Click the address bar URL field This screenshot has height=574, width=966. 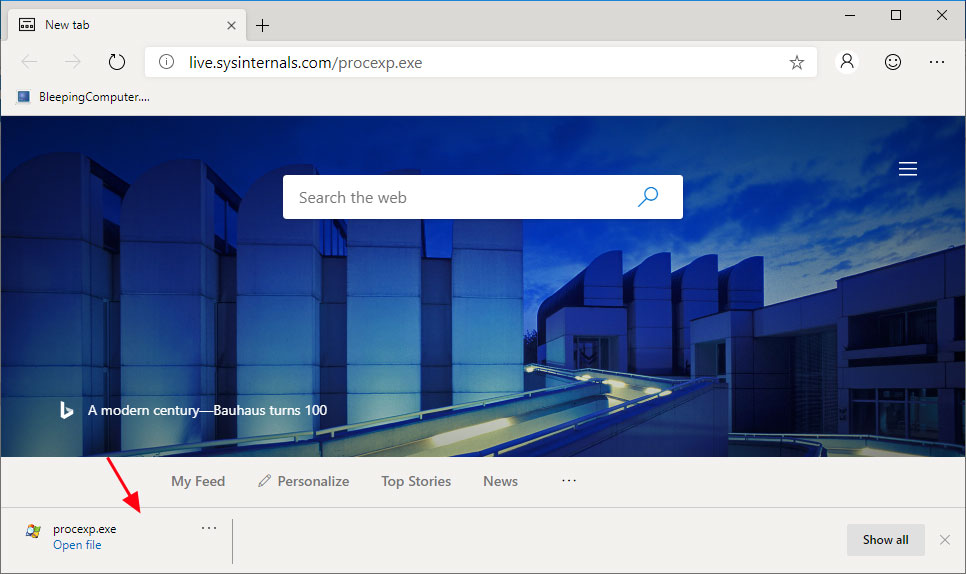pos(481,62)
